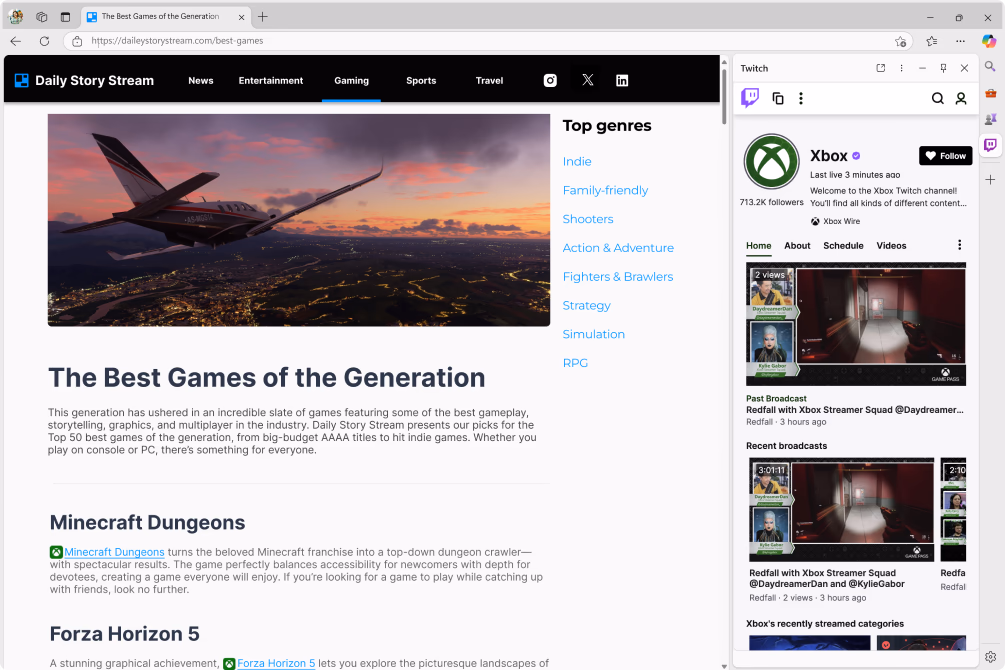Image resolution: width=1005 pixels, height=670 pixels.
Task: Open the RPG genre link
Action: tap(575, 363)
